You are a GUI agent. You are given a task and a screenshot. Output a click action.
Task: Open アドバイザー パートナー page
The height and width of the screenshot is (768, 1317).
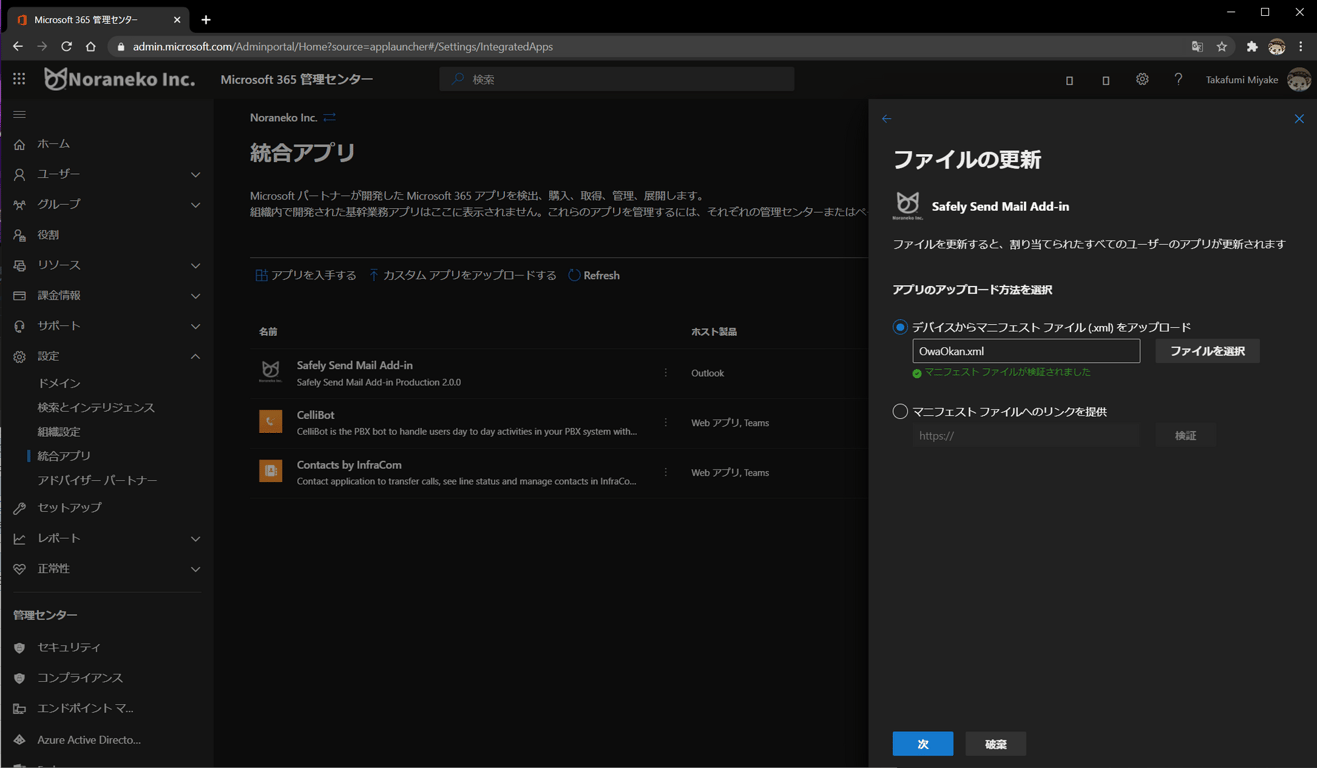pyautogui.click(x=97, y=480)
